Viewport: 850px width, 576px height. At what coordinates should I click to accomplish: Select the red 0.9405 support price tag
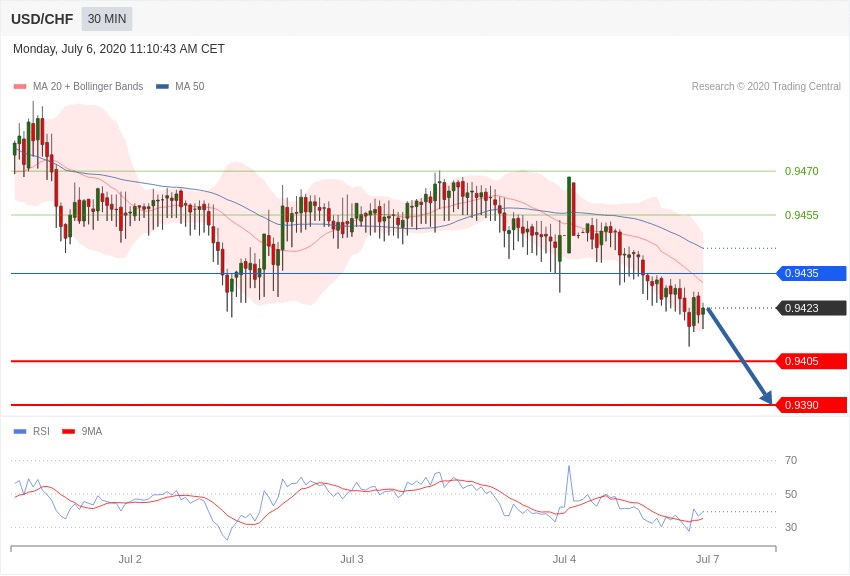pyautogui.click(x=811, y=361)
